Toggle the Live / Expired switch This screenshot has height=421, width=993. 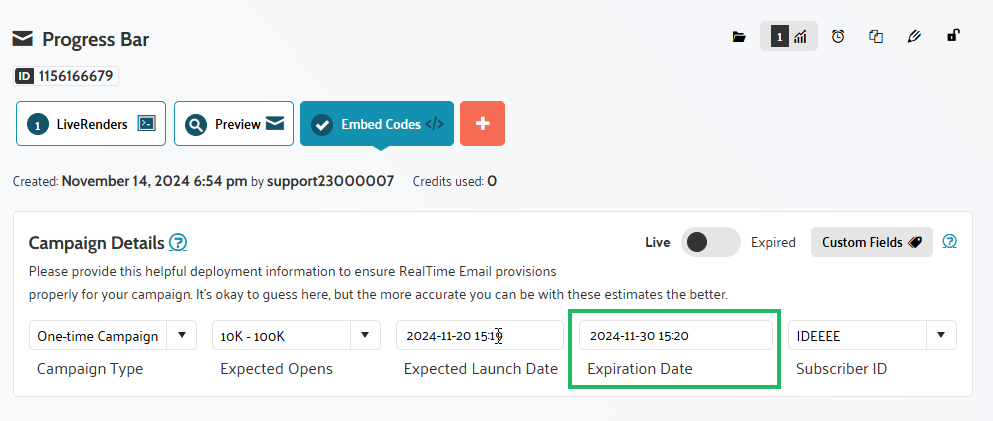point(710,242)
